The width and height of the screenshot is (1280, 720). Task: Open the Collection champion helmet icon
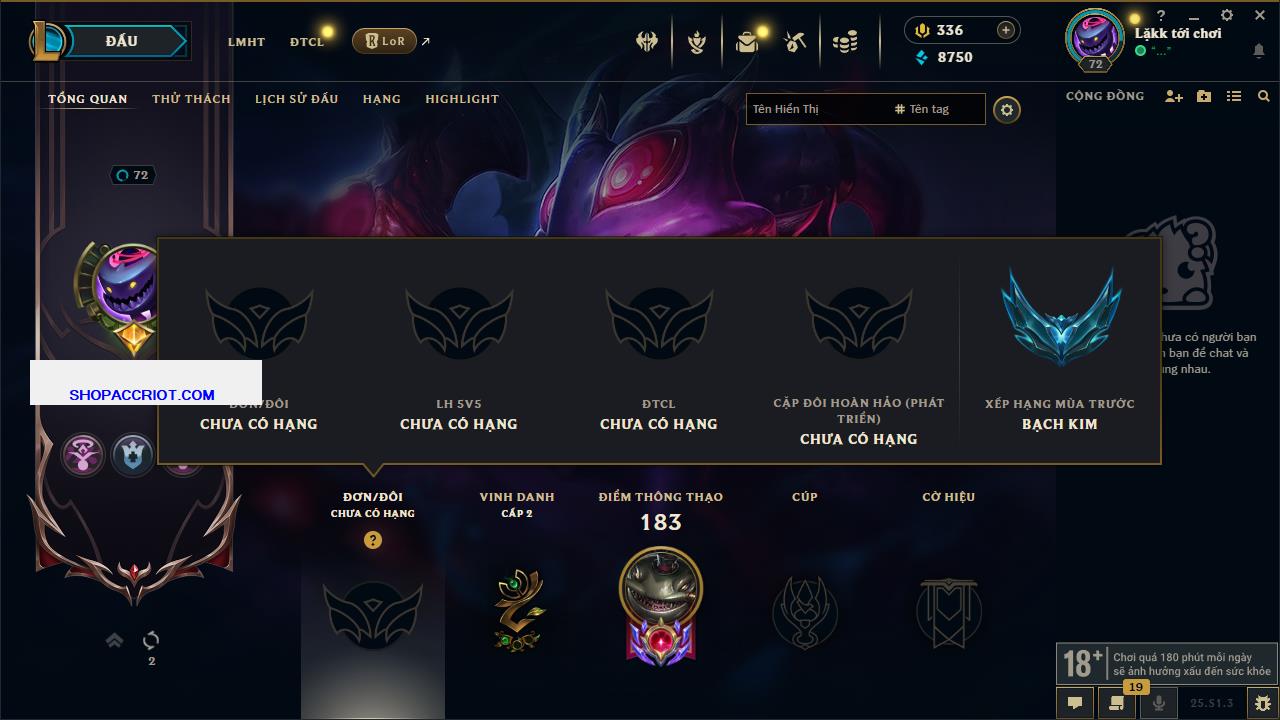tap(647, 42)
